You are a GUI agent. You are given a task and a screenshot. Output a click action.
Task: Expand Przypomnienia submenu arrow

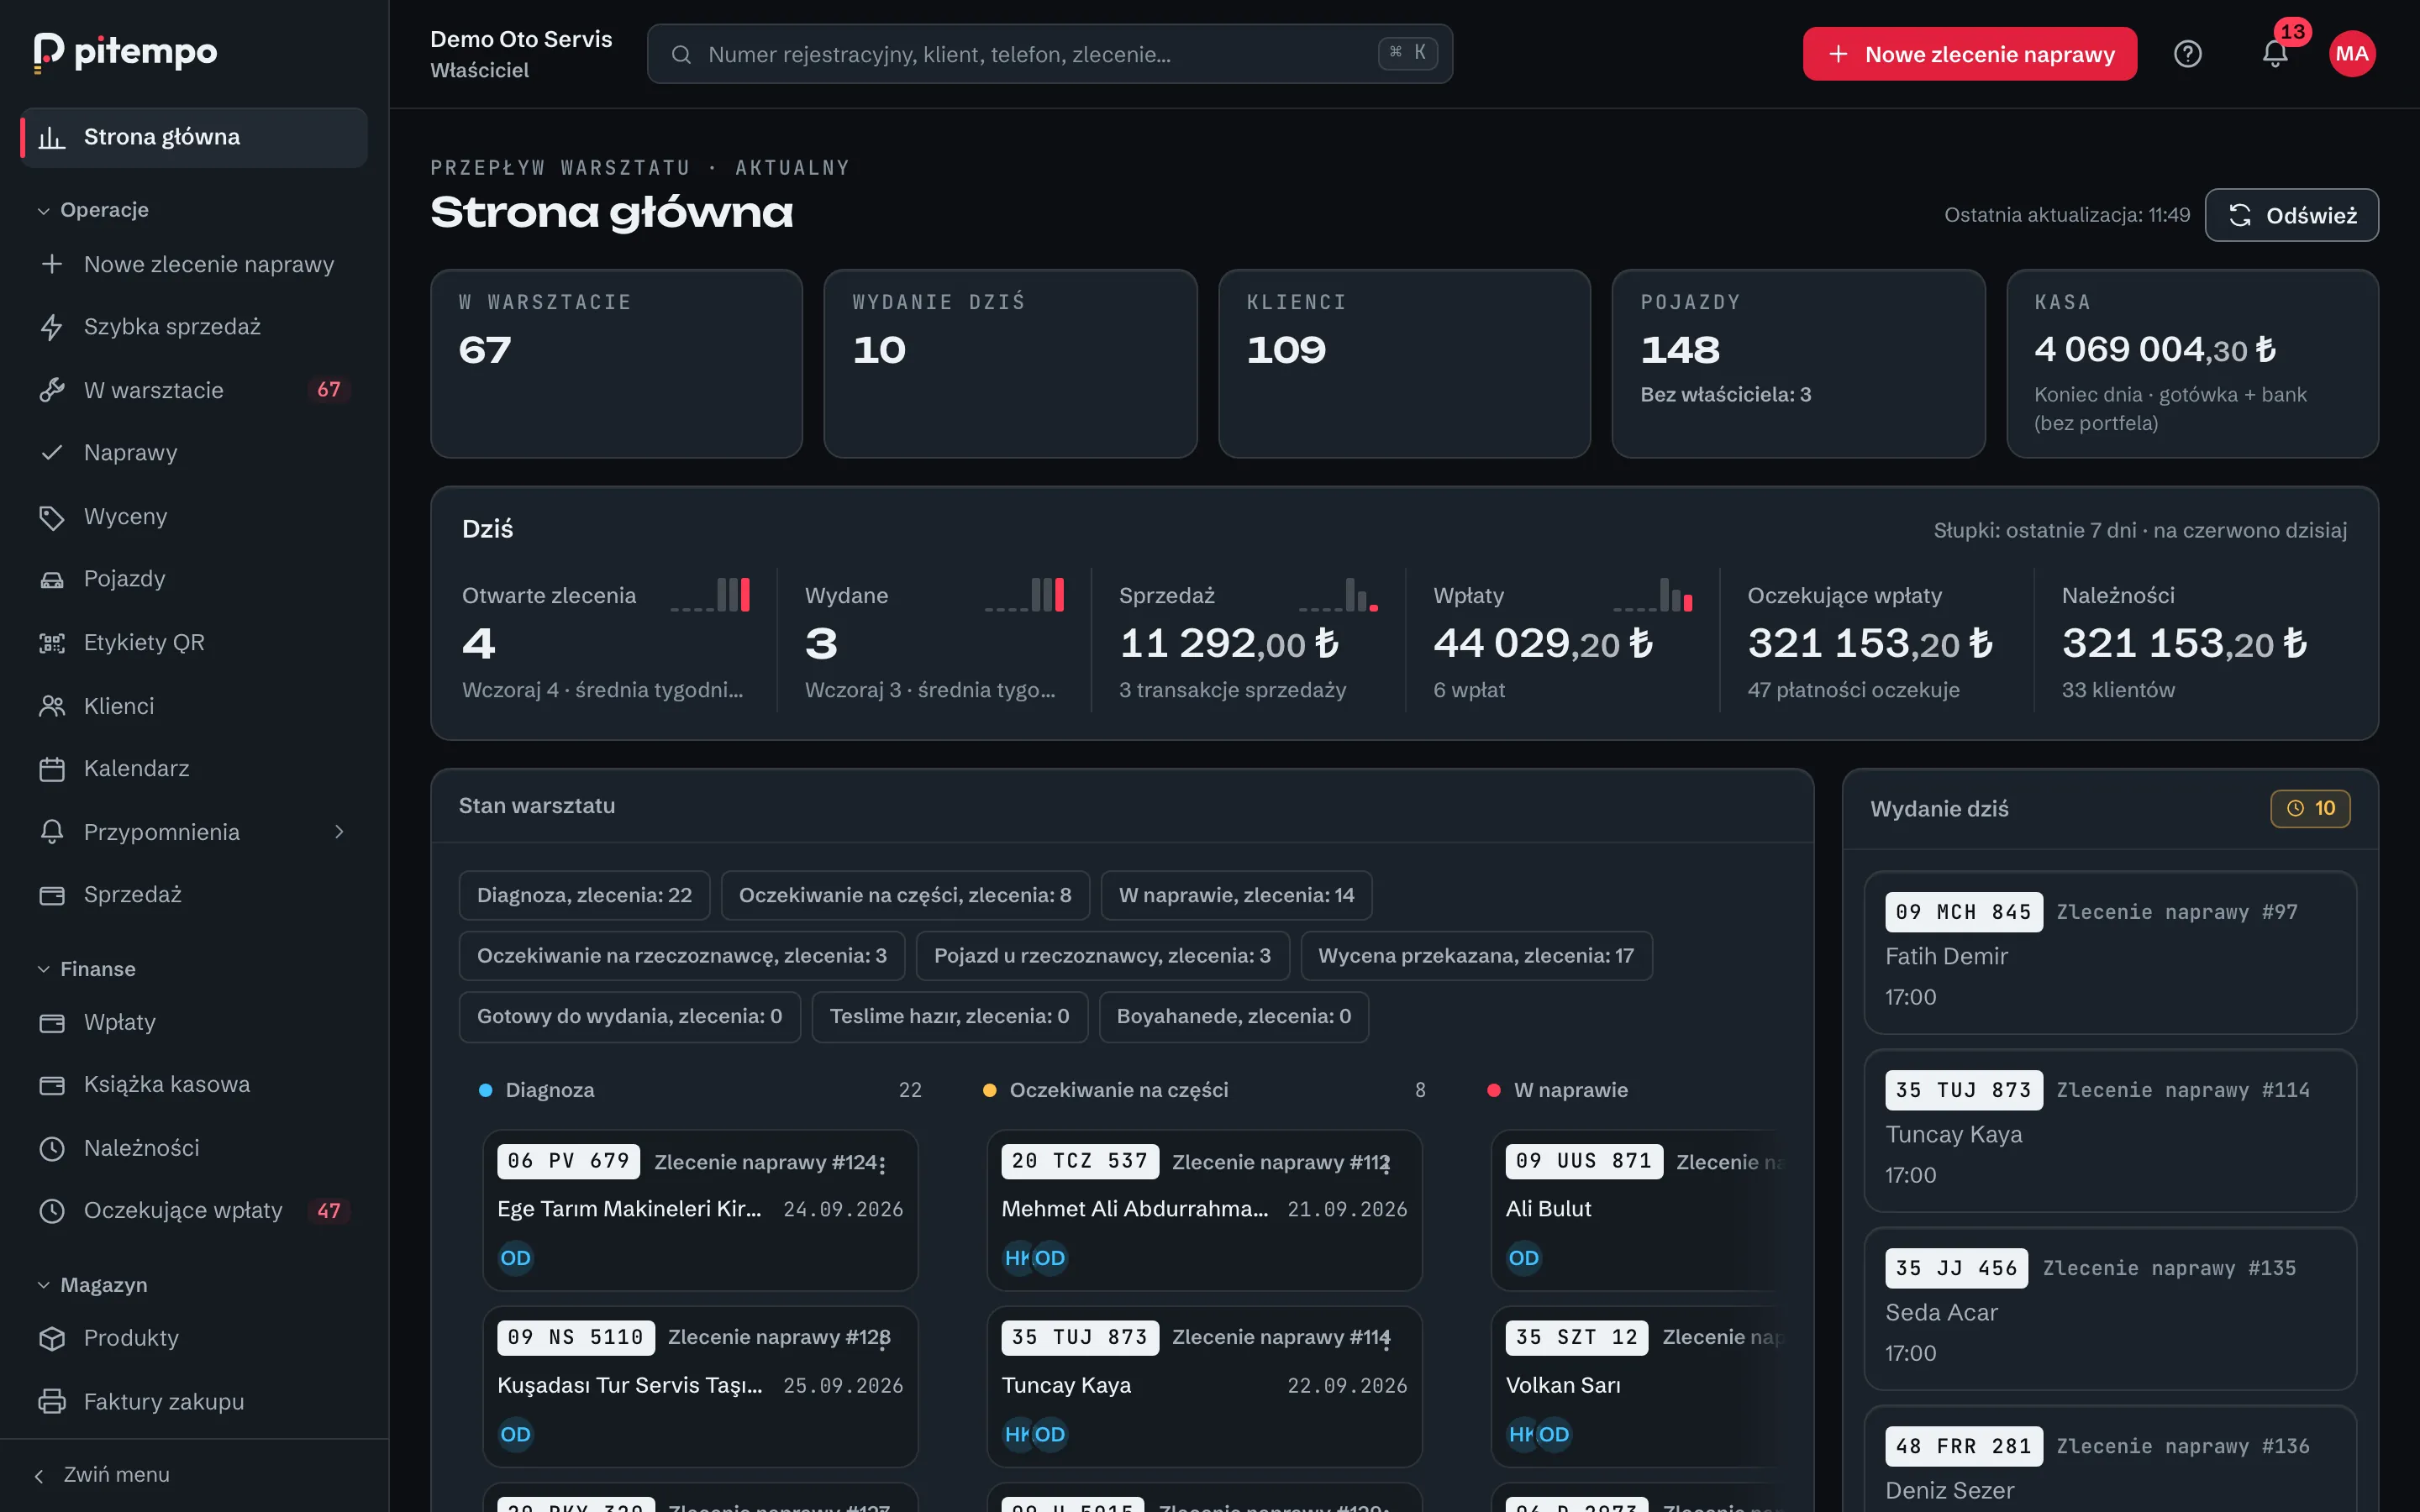(x=339, y=832)
